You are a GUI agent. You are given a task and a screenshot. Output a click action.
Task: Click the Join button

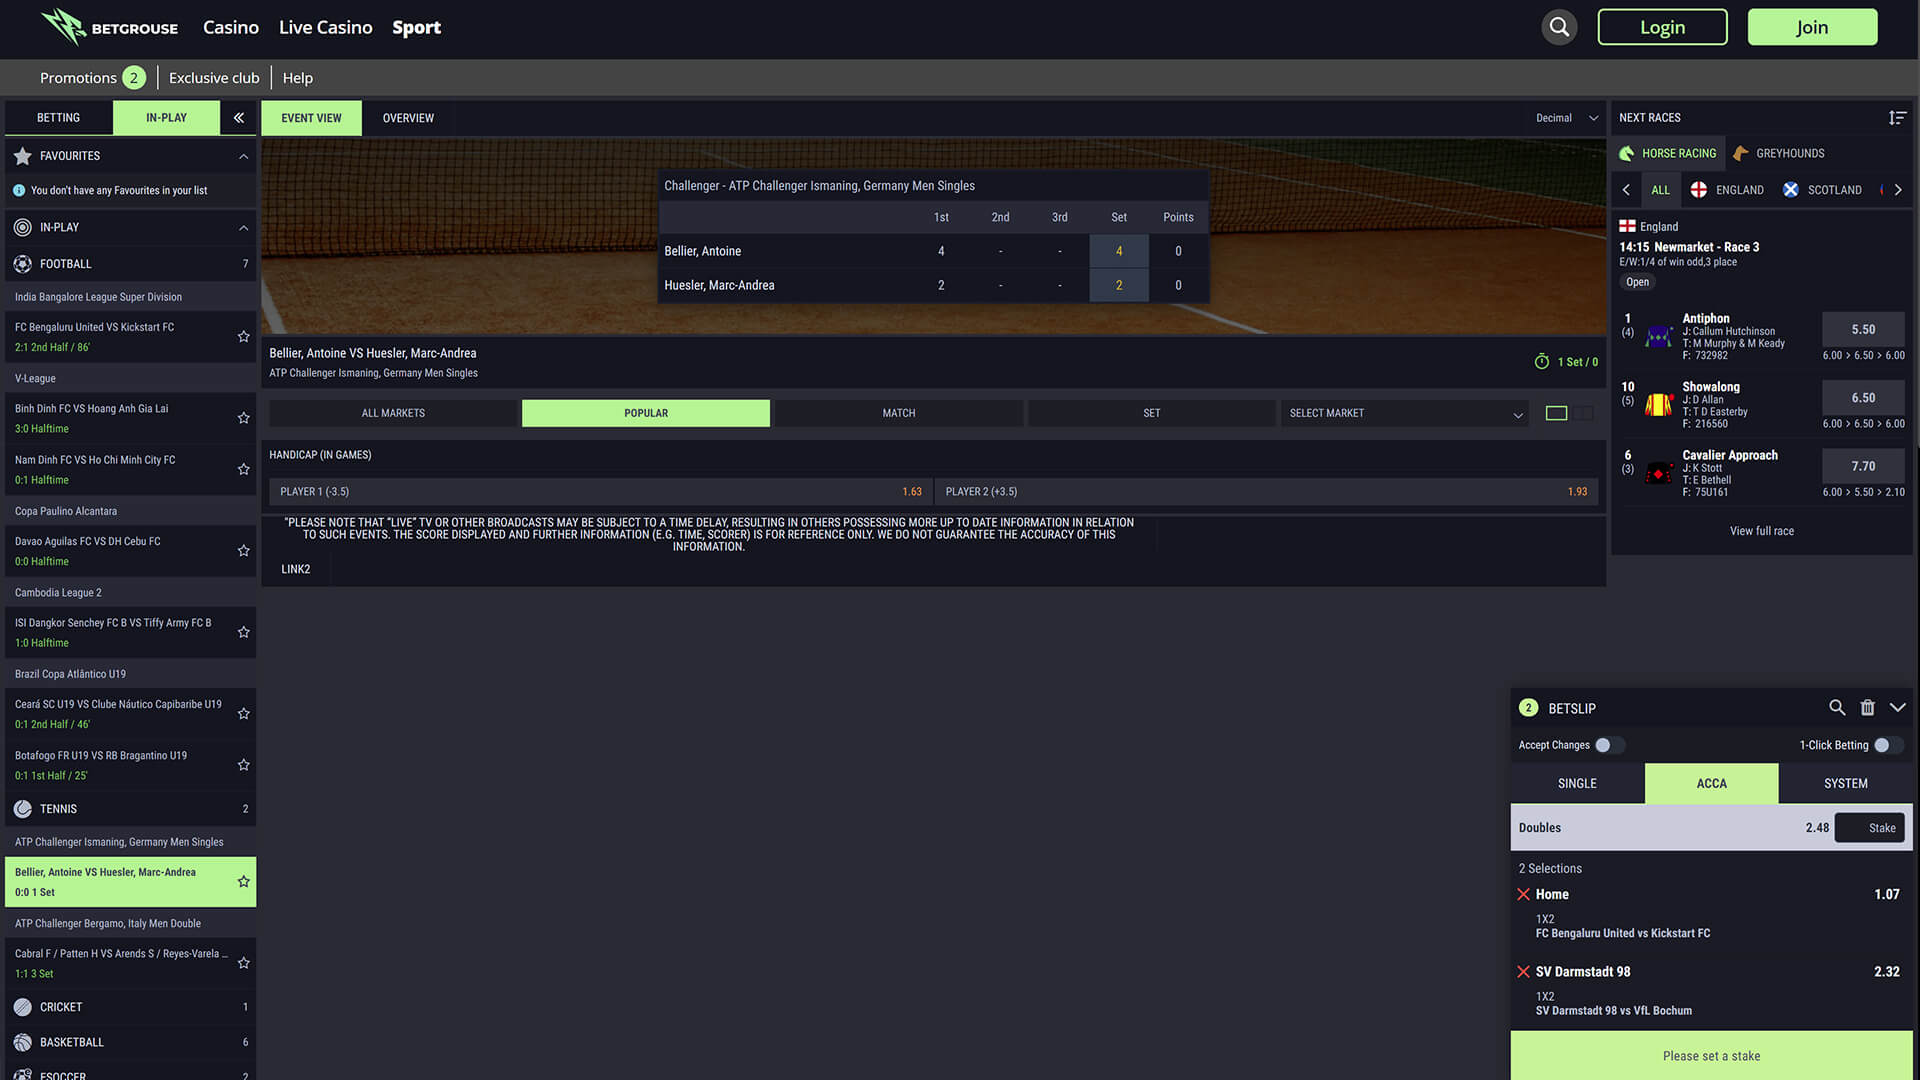[x=1812, y=27]
